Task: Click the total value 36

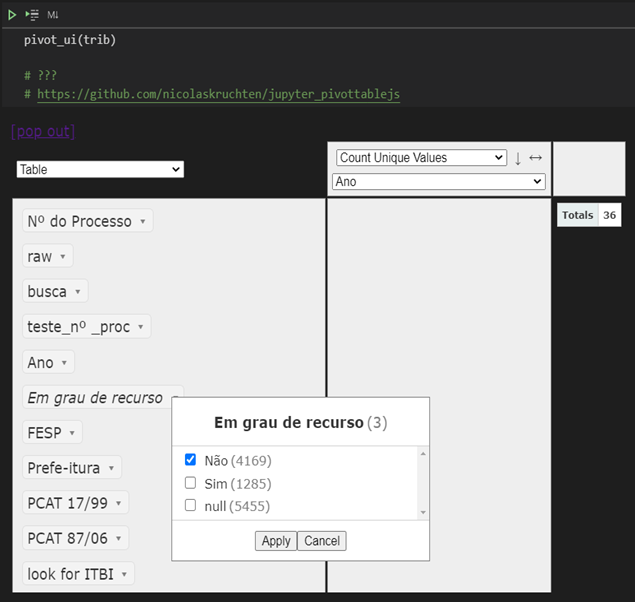Action: point(609,215)
